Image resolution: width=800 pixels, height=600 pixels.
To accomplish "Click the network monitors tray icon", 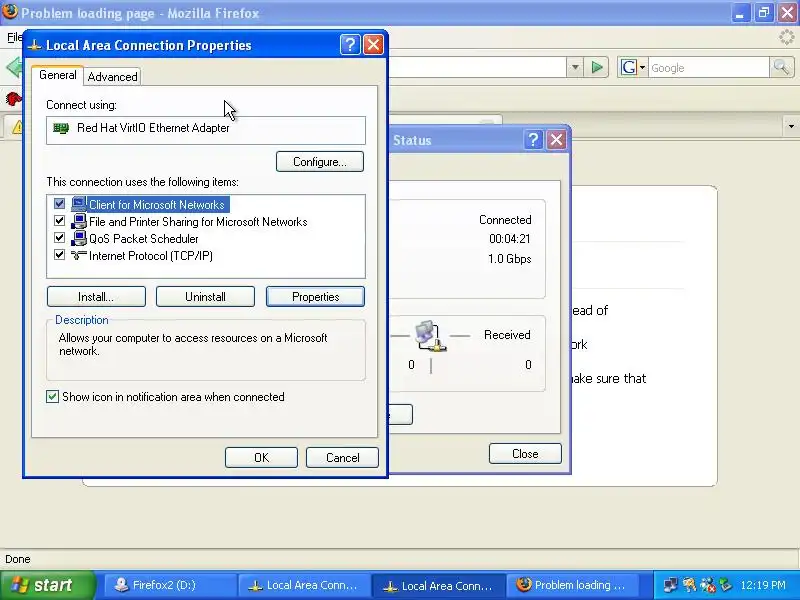I will 670,585.
